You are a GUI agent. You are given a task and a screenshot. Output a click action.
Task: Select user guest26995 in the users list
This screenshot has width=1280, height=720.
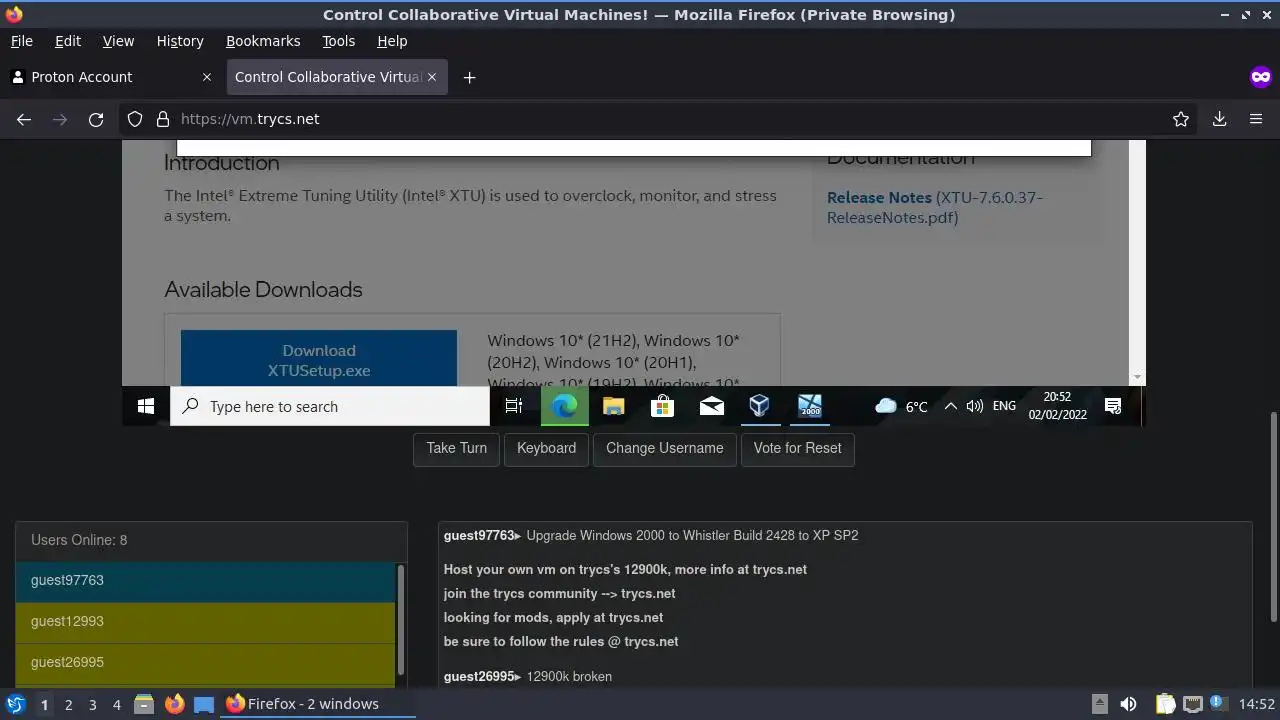coord(205,663)
